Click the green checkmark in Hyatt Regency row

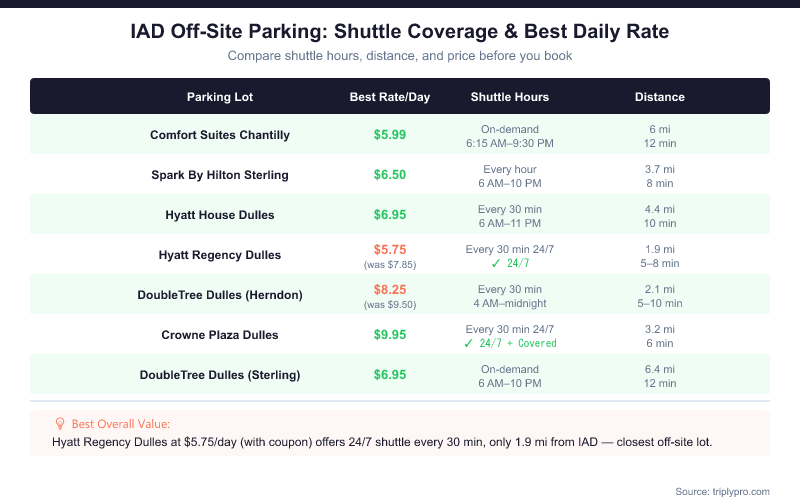470,263
